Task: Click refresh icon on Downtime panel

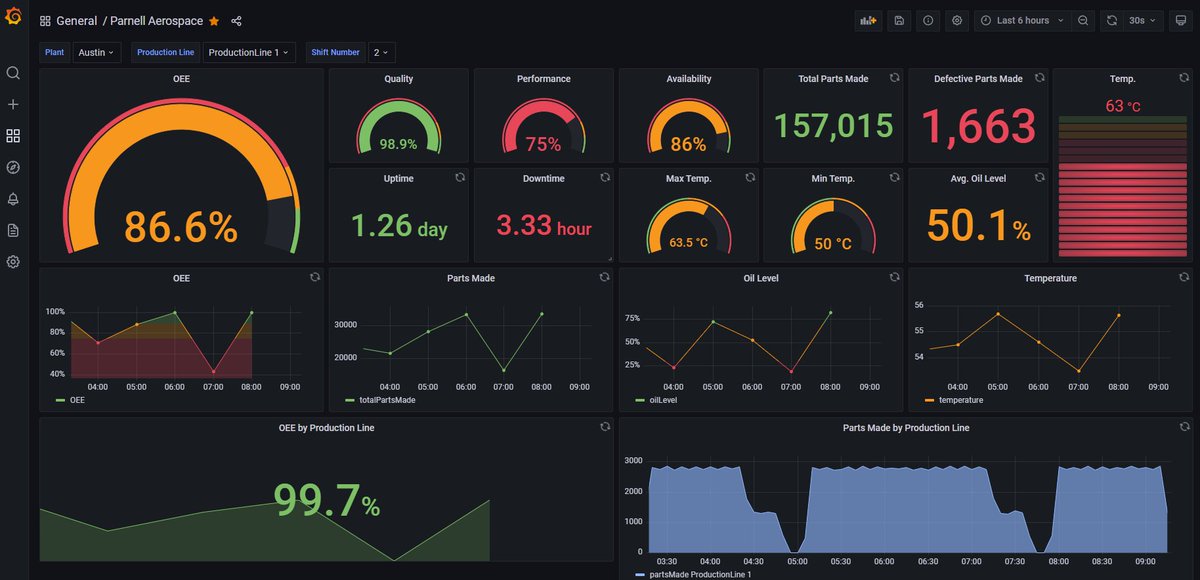Action: (605, 177)
